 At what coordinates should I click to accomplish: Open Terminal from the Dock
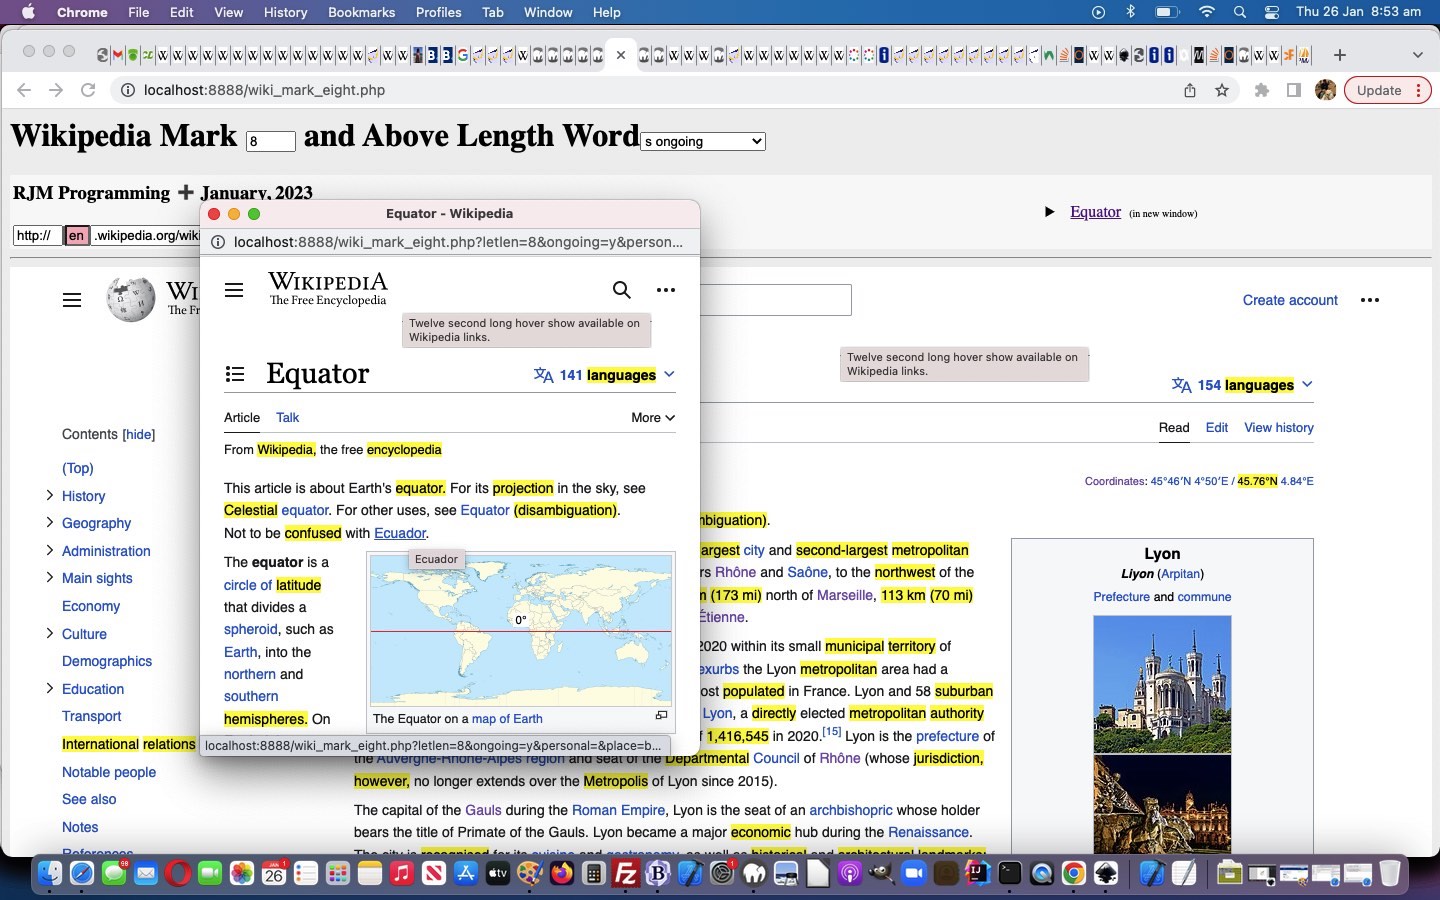[x=1010, y=874]
